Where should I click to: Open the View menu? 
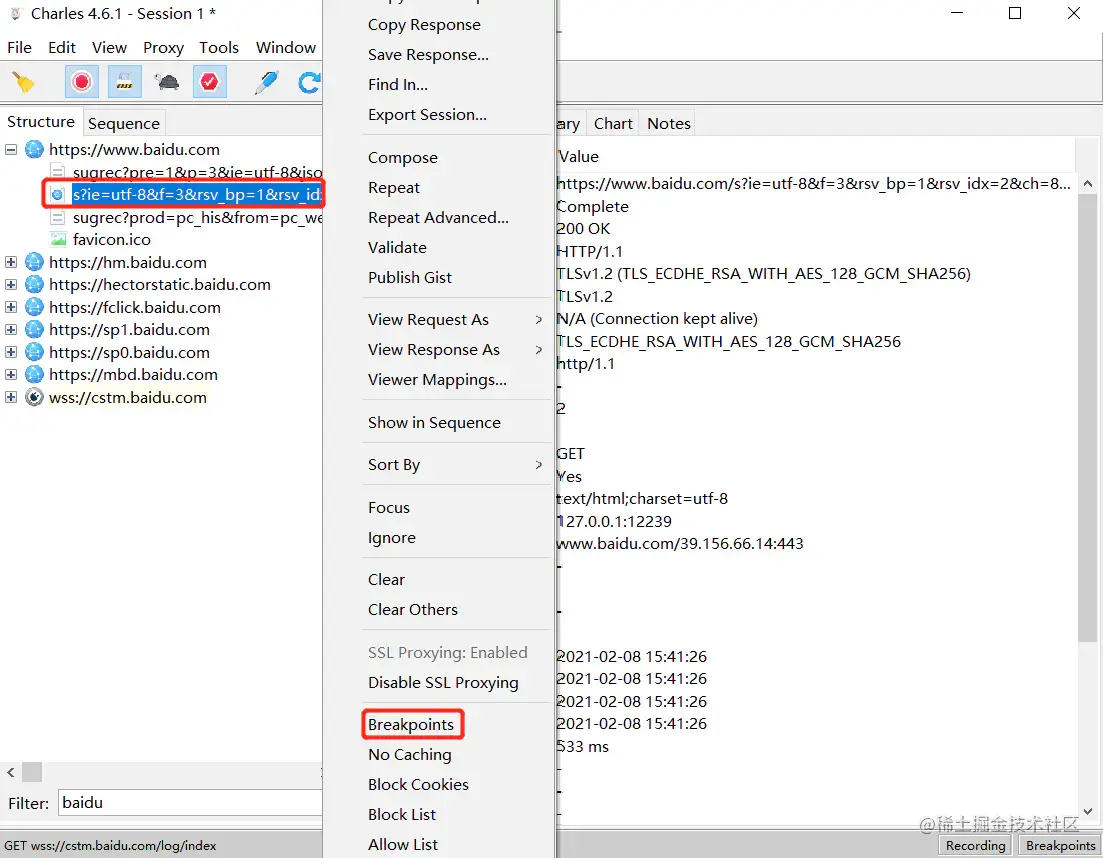[109, 47]
